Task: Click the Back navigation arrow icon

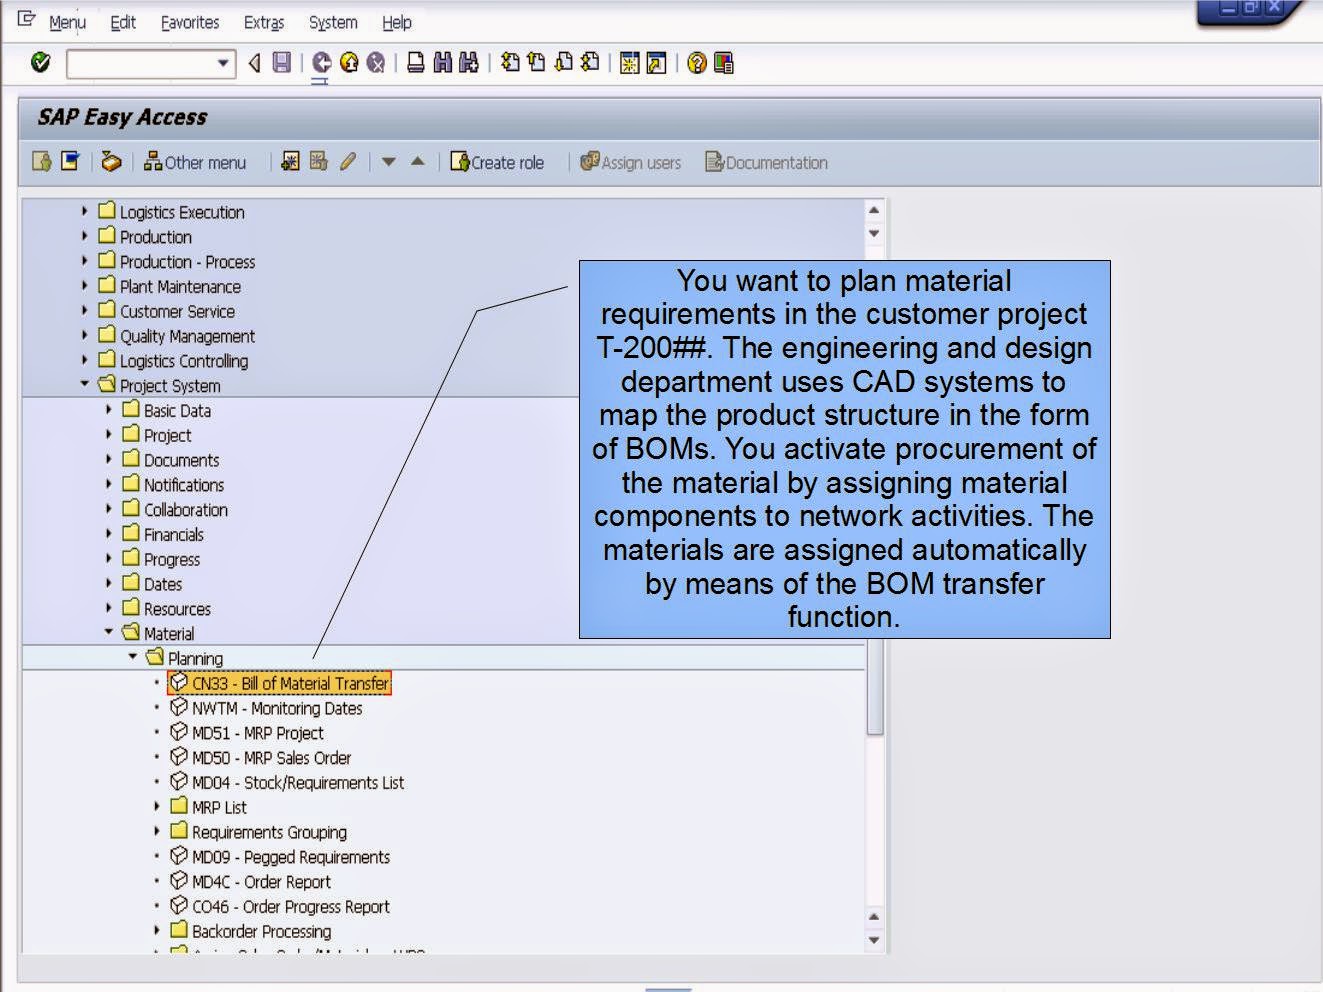Action: [x=322, y=62]
